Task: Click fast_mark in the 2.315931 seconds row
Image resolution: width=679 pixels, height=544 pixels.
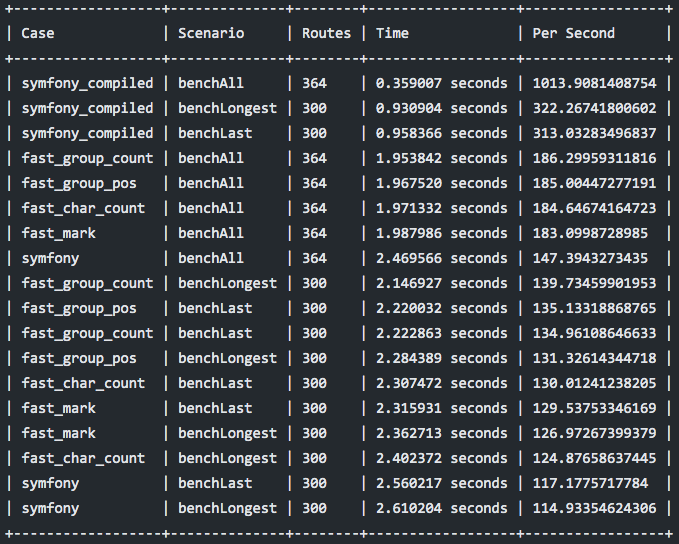Action: (58, 408)
